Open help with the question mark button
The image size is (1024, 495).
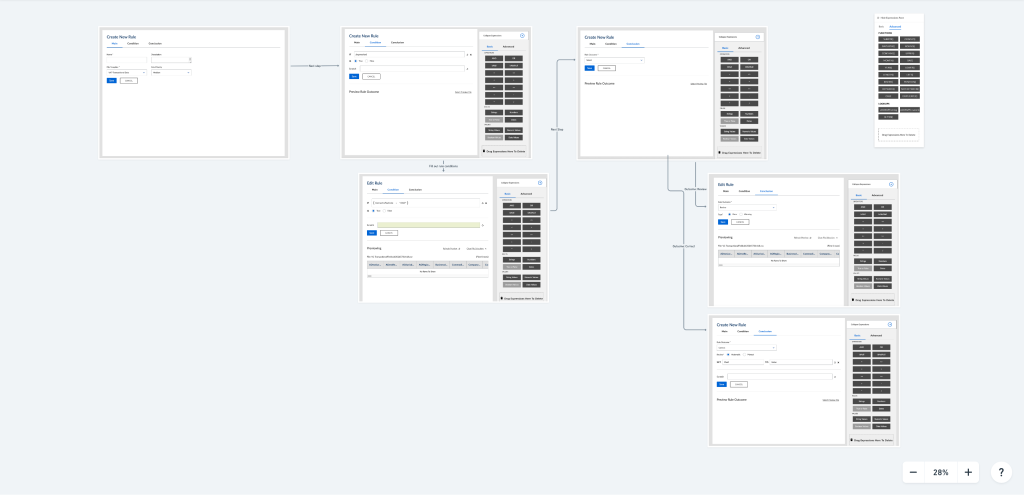pos(1002,472)
